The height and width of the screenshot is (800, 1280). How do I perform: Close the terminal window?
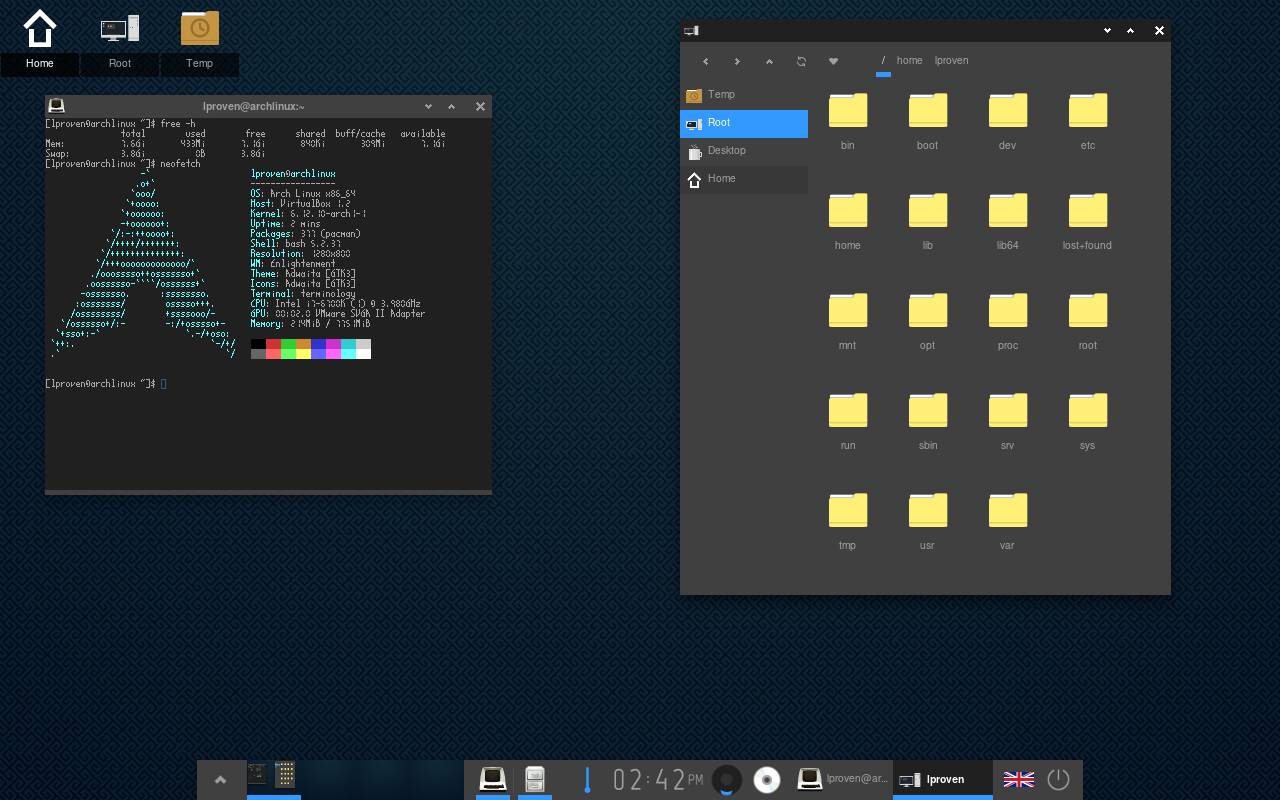(480, 106)
